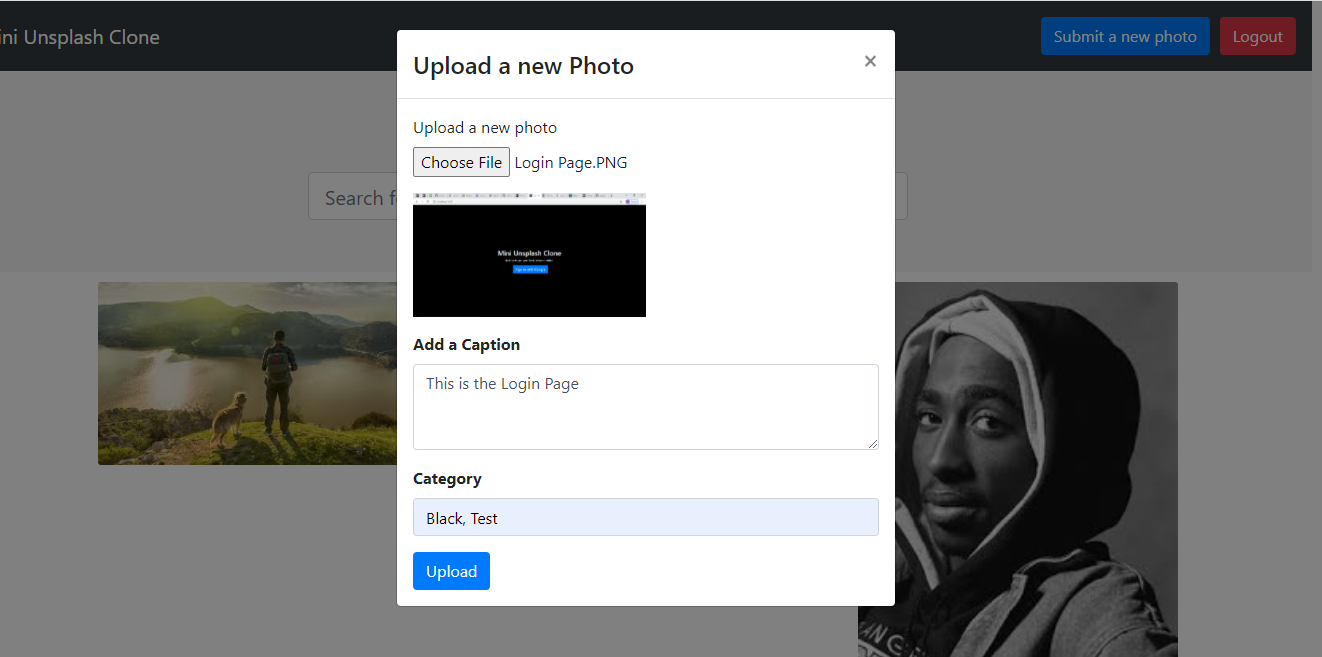Click the Category label above the input
This screenshot has width=1322, height=657.
[447, 478]
